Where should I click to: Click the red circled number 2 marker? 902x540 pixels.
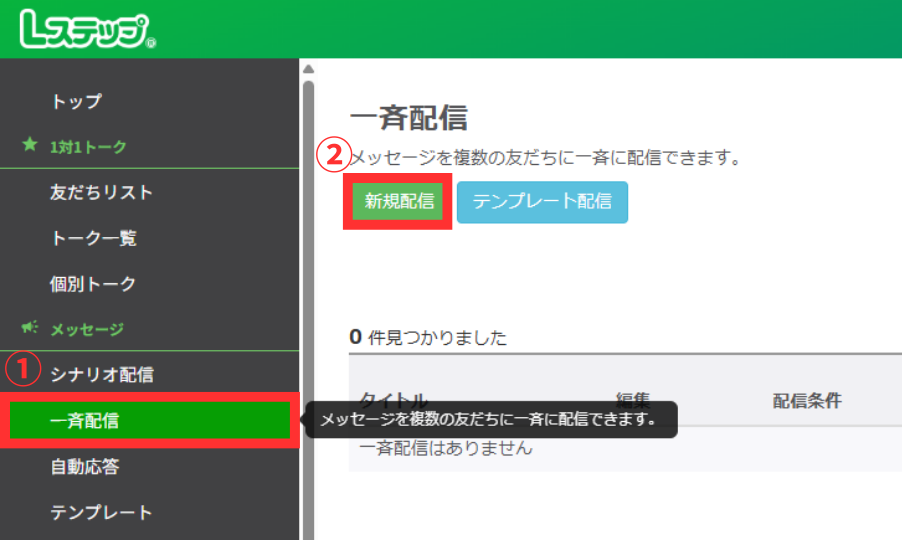click(333, 155)
